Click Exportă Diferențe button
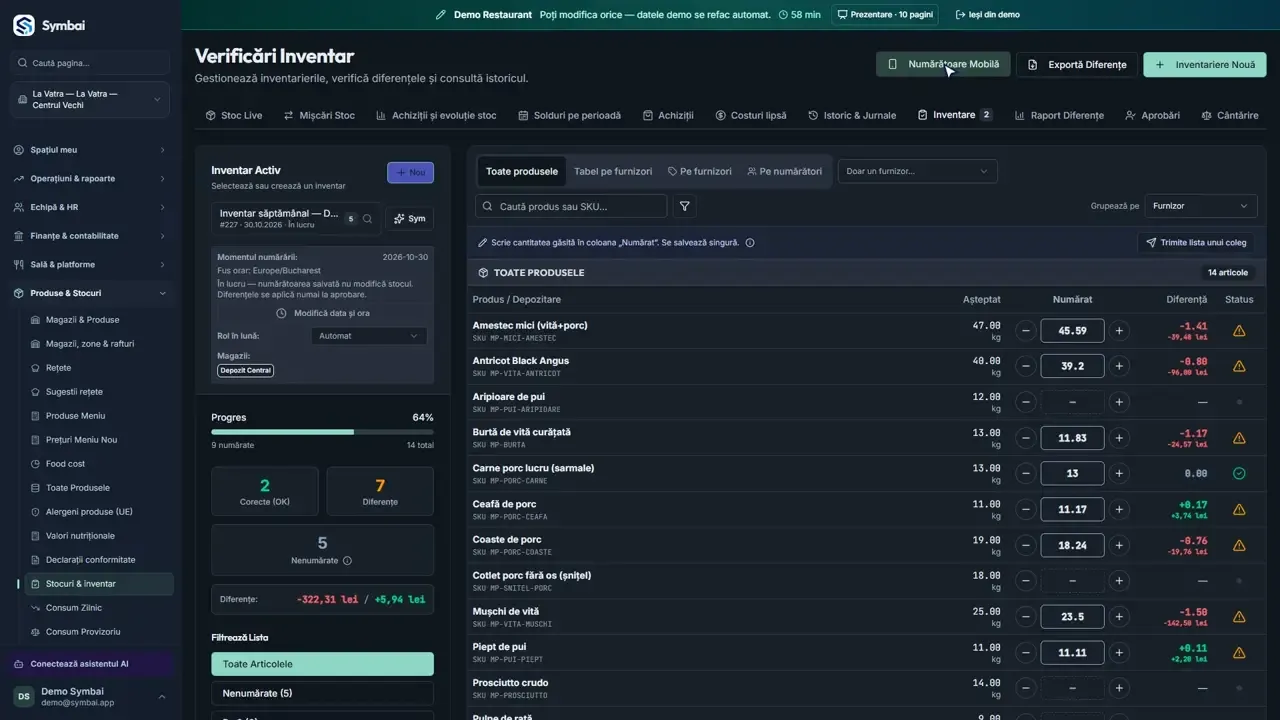The height and width of the screenshot is (720, 1280). [1077, 65]
